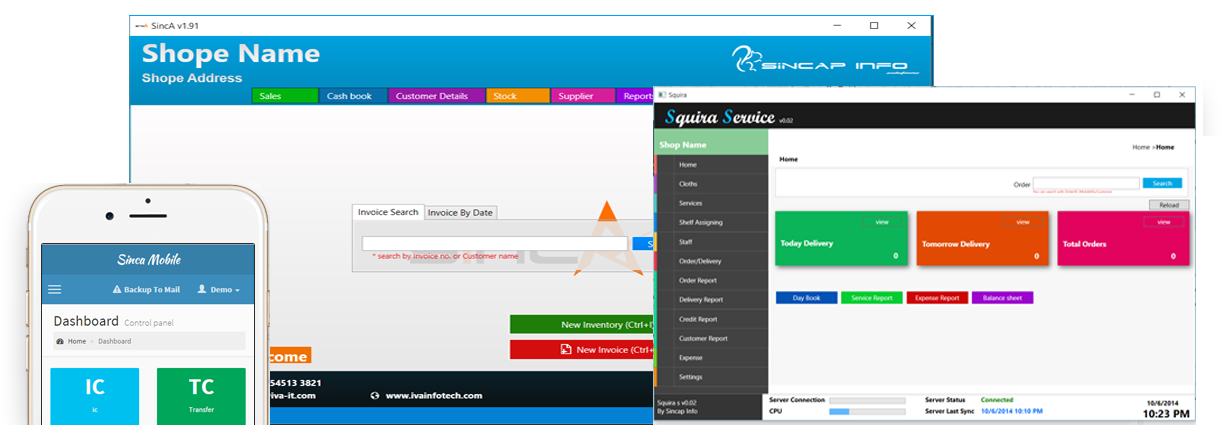
Task: Select Cloths in Squira sidebar
Action: tap(711, 184)
